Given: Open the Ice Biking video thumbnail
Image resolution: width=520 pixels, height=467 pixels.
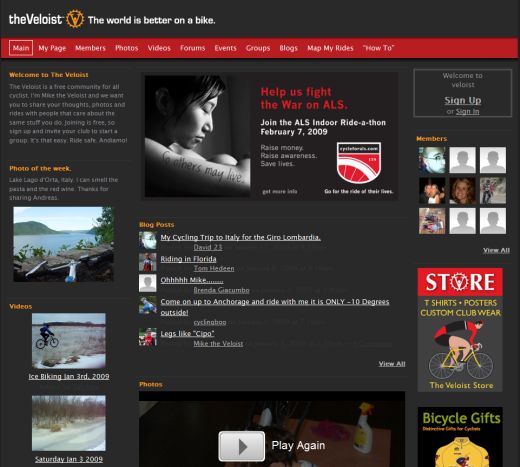Looking at the screenshot, I should [x=69, y=340].
